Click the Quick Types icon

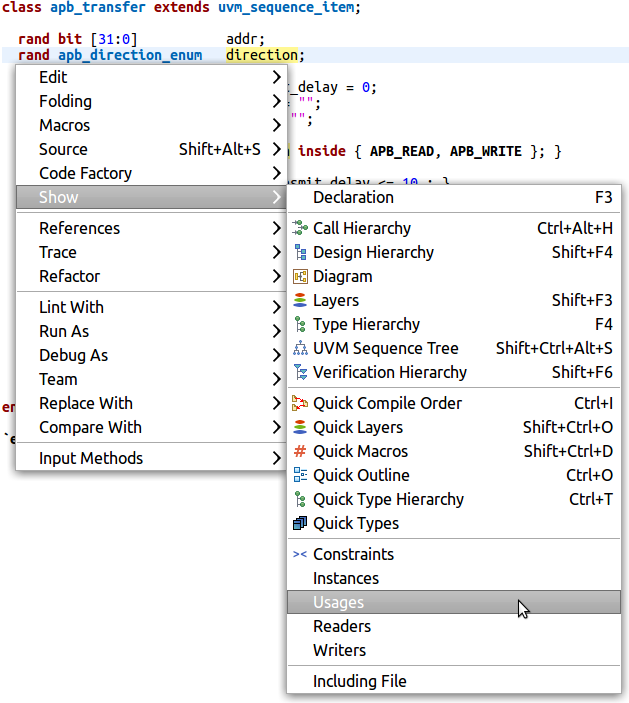pos(300,523)
